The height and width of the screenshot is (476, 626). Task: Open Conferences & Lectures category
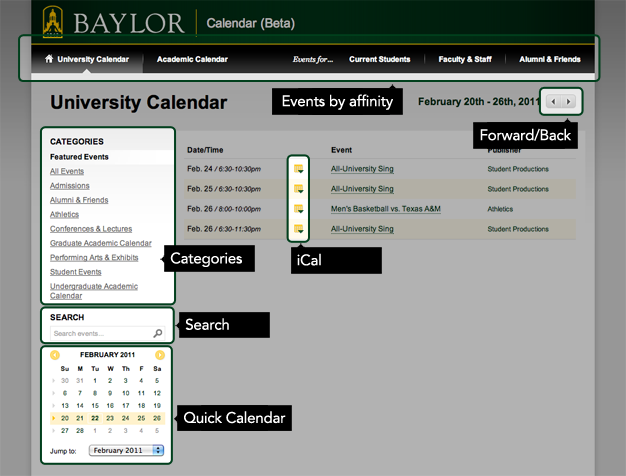pos(91,229)
